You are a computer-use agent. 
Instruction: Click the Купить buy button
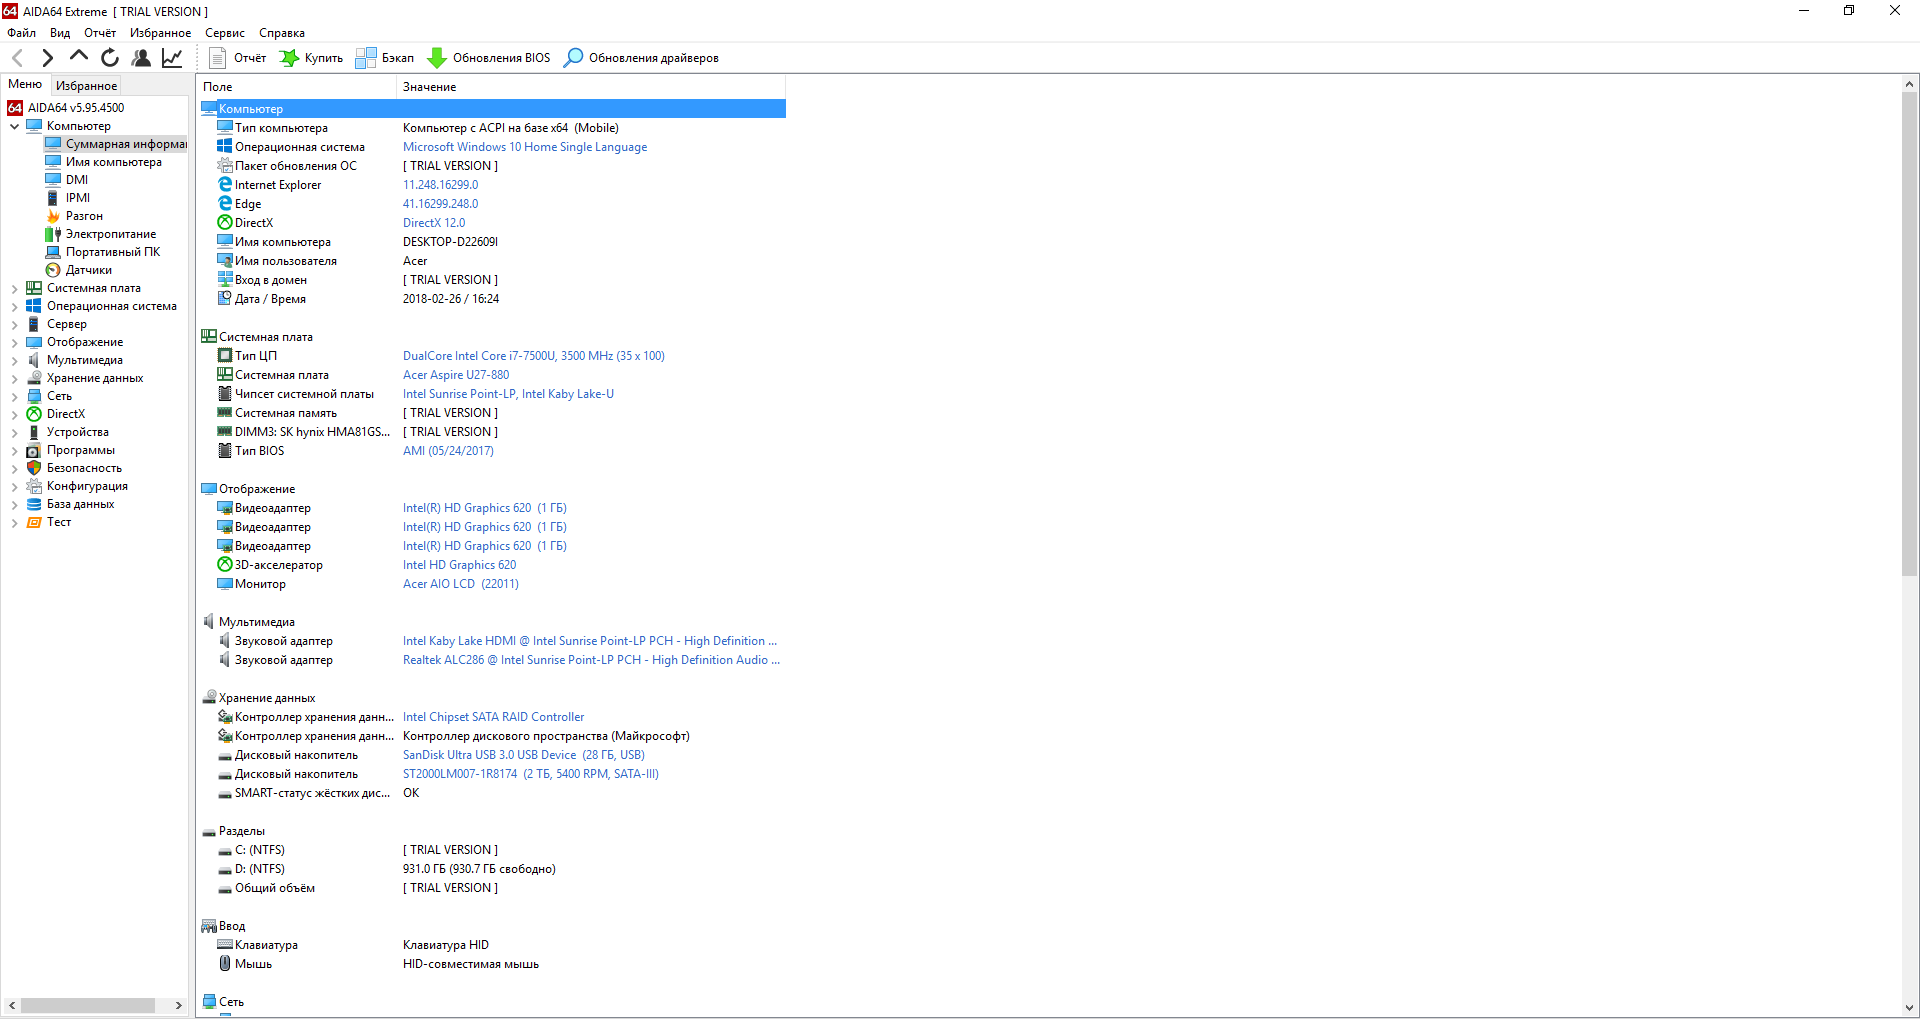point(311,58)
